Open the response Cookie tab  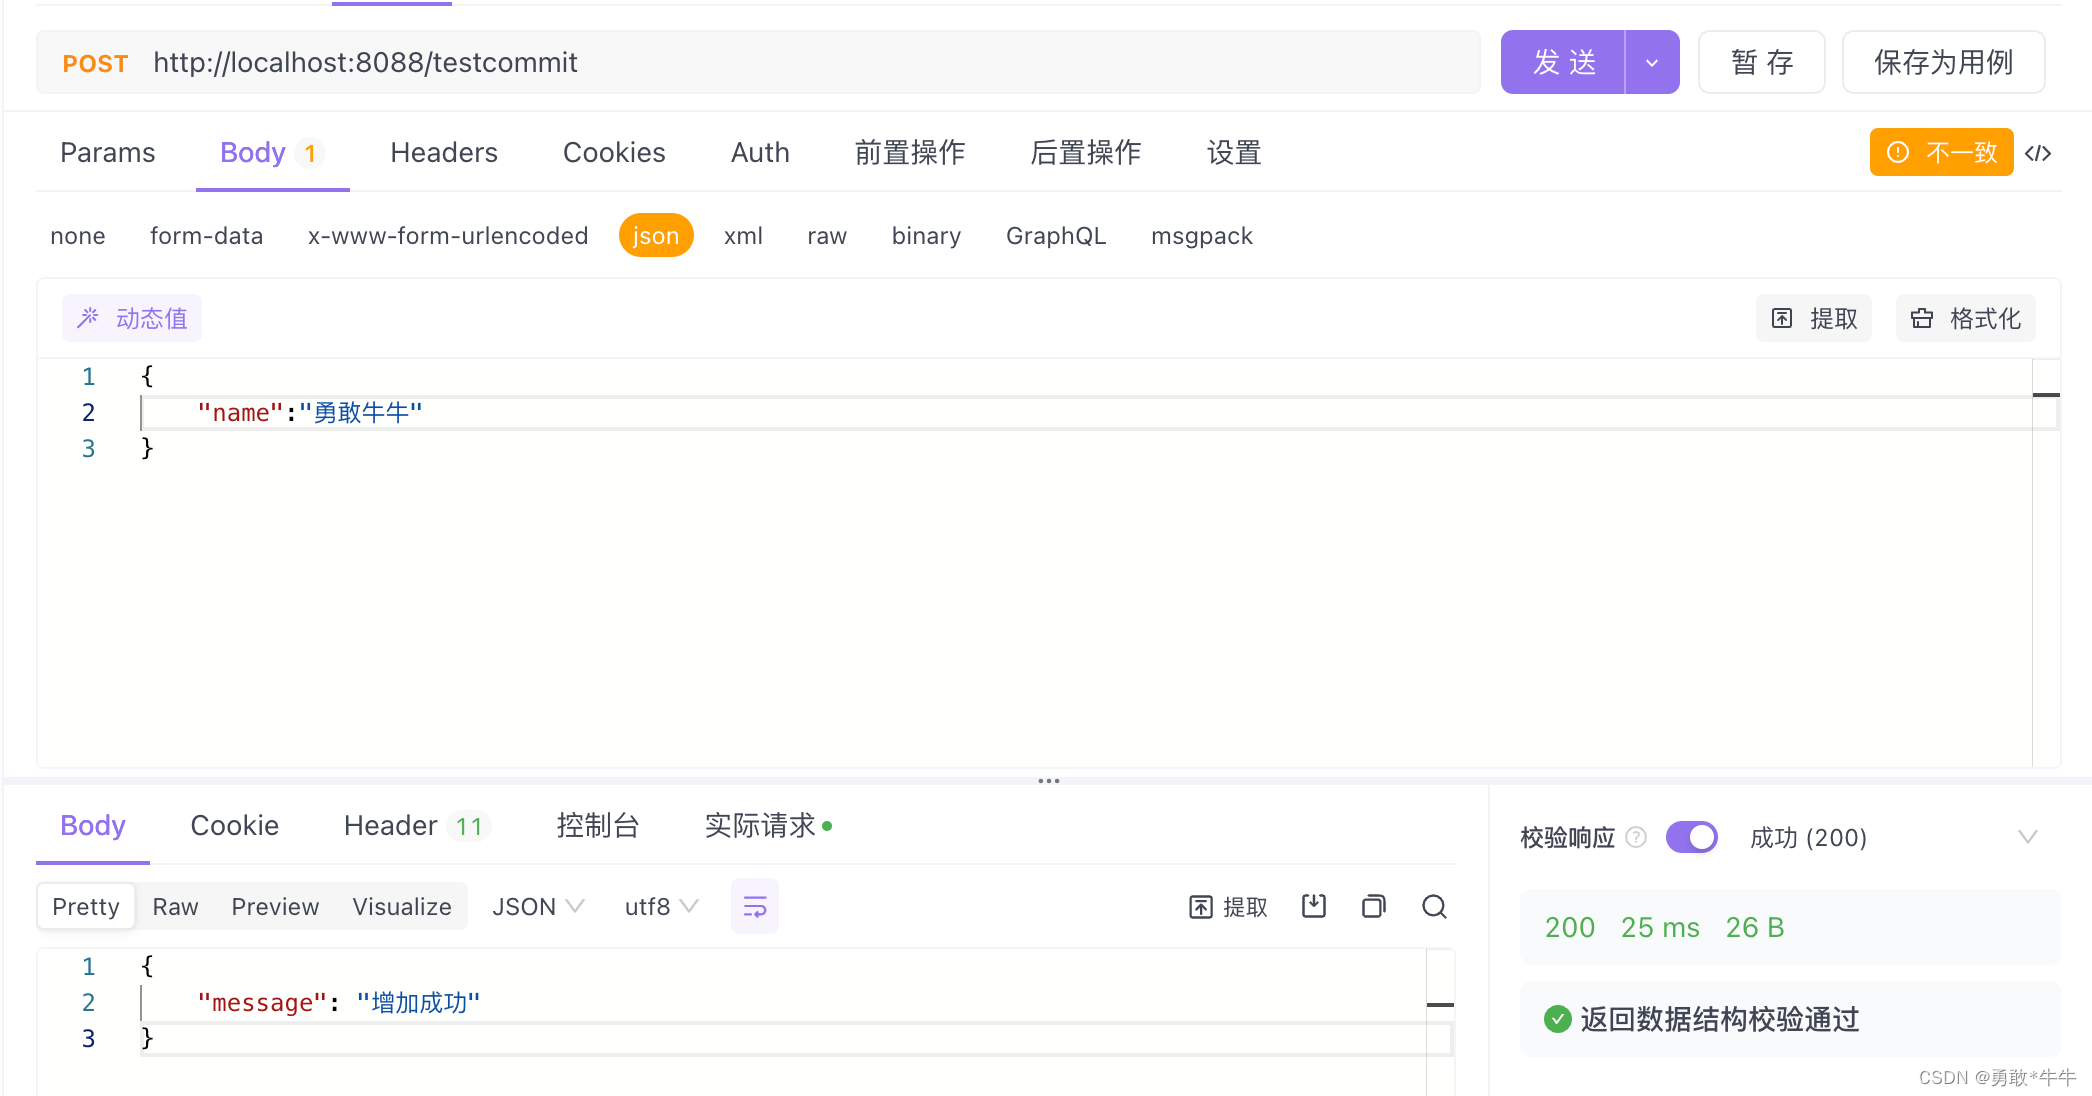click(235, 826)
